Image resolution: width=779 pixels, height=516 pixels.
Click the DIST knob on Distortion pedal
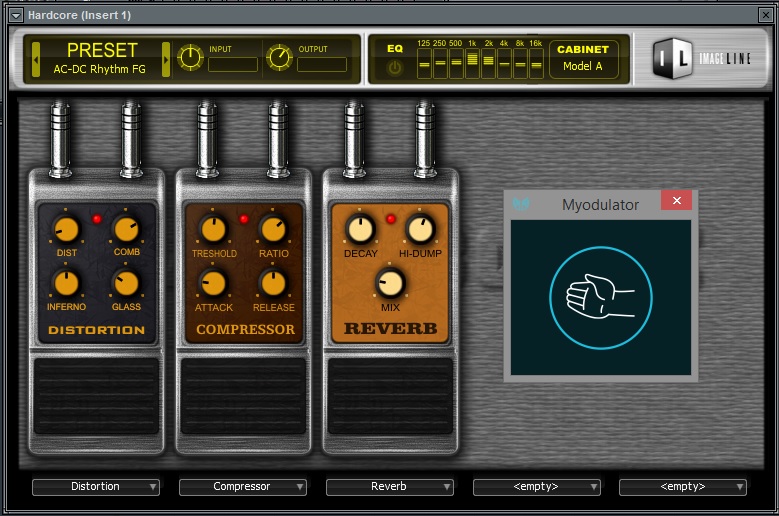tap(66, 229)
